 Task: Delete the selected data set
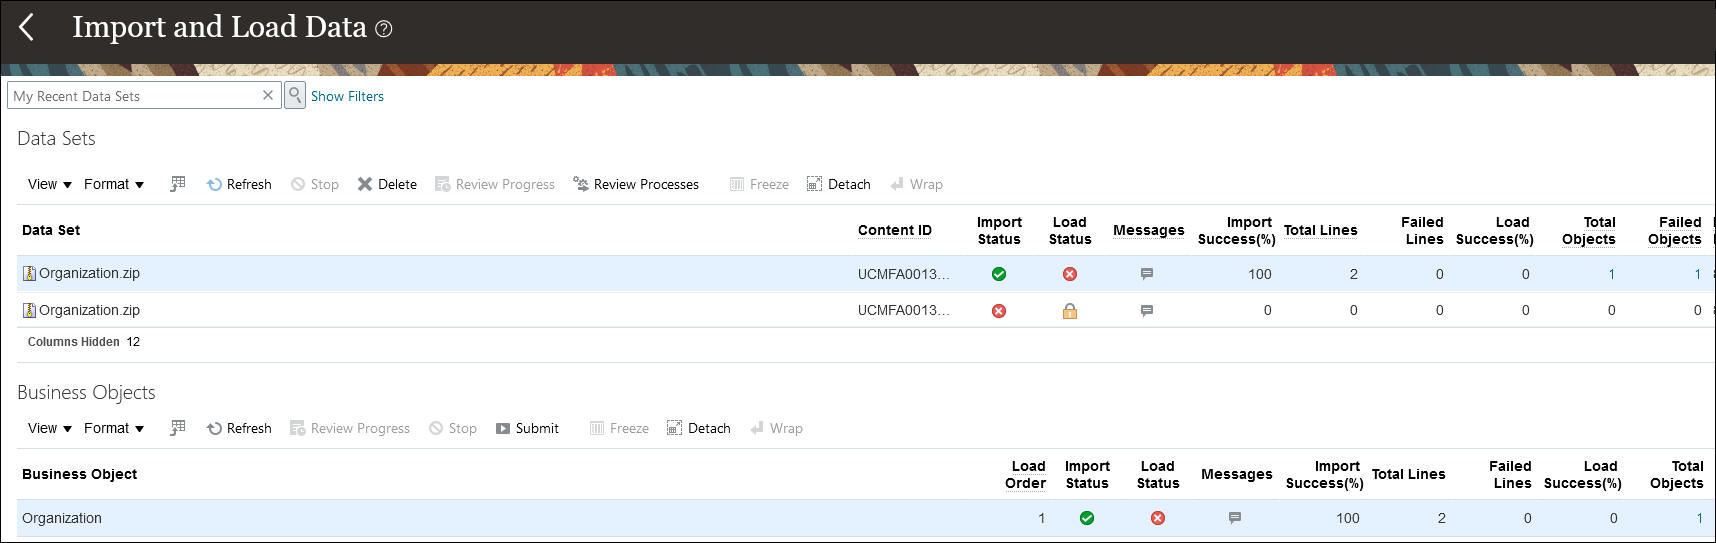(387, 184)
